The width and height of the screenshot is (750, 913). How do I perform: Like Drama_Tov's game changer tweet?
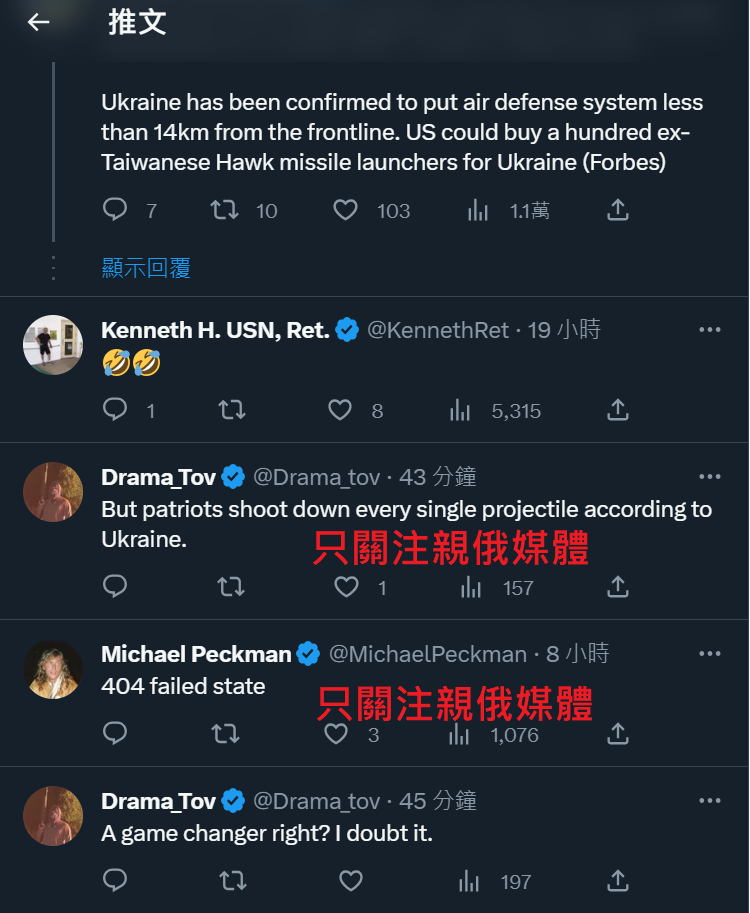350,881
